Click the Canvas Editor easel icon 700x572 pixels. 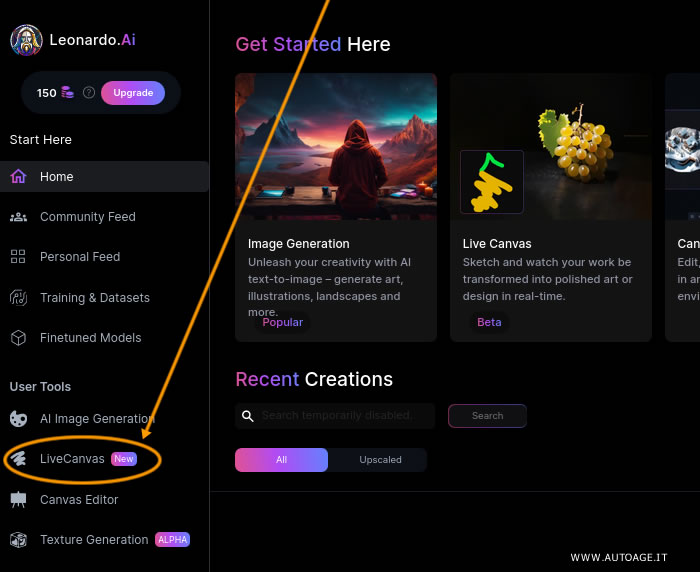click(x=18, y=500)
